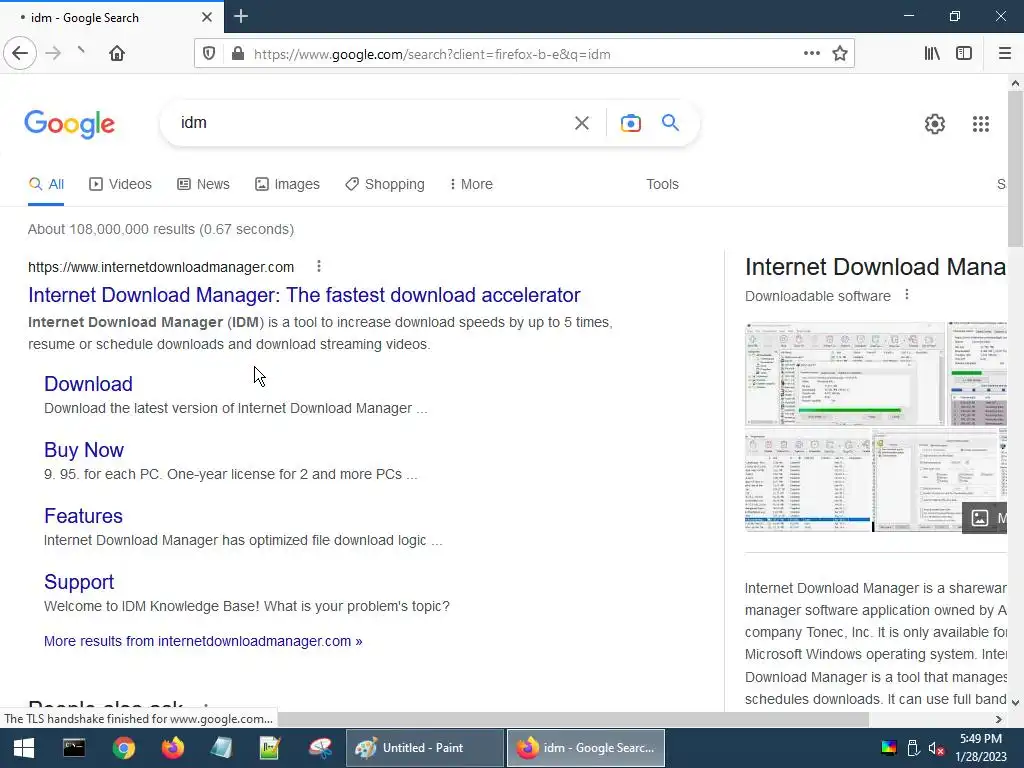
Task: Launch Command Prompt from taskbar
Action: [74, 748]
